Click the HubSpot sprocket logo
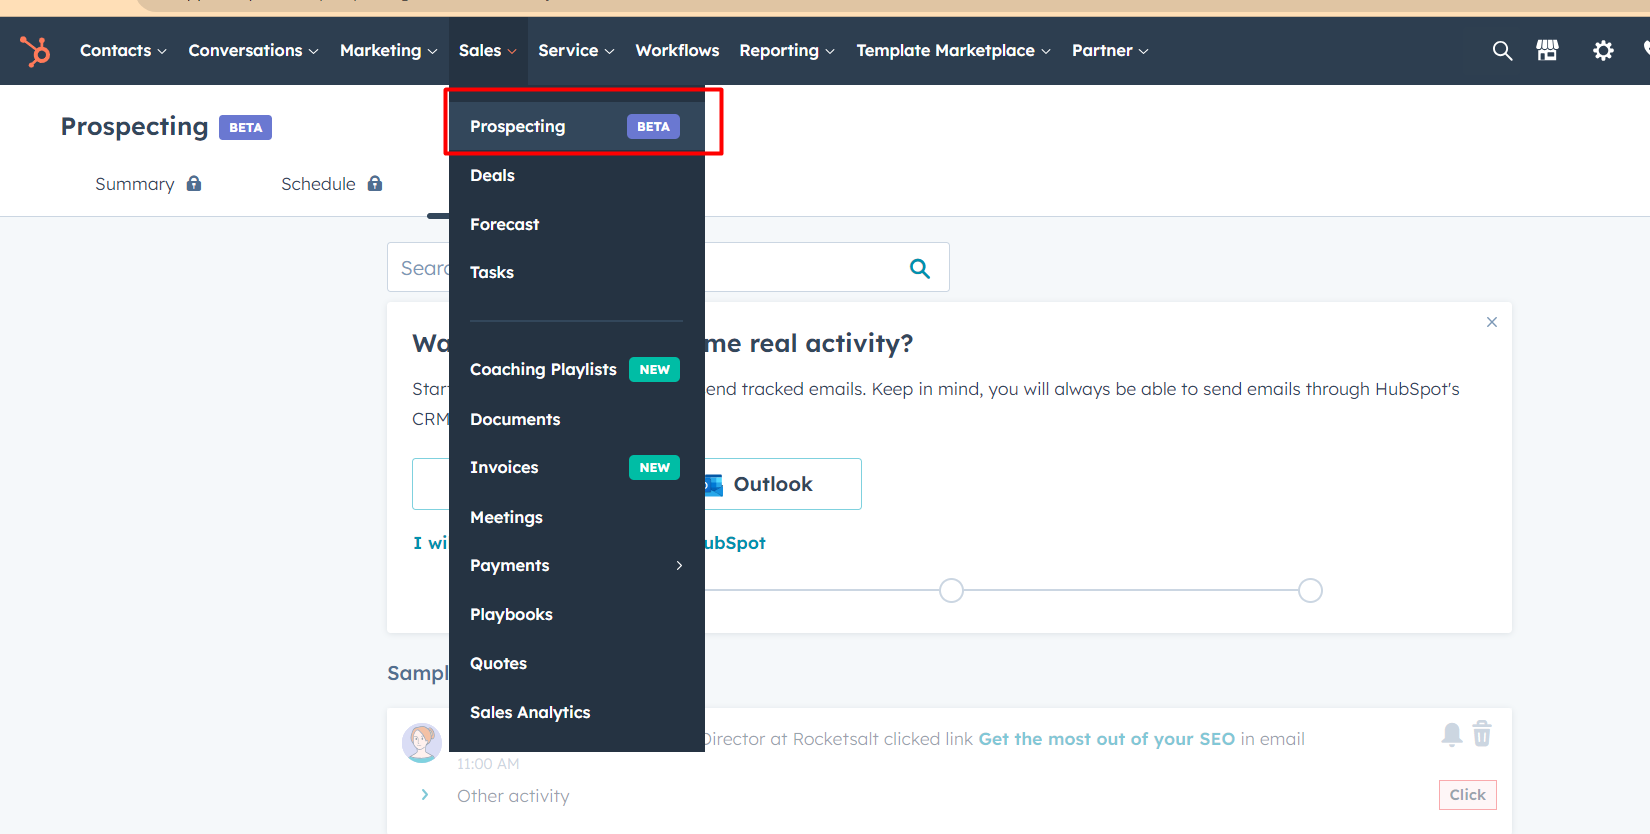The width and height of the screenshot is (1650, 834). [x=35, y=50]
